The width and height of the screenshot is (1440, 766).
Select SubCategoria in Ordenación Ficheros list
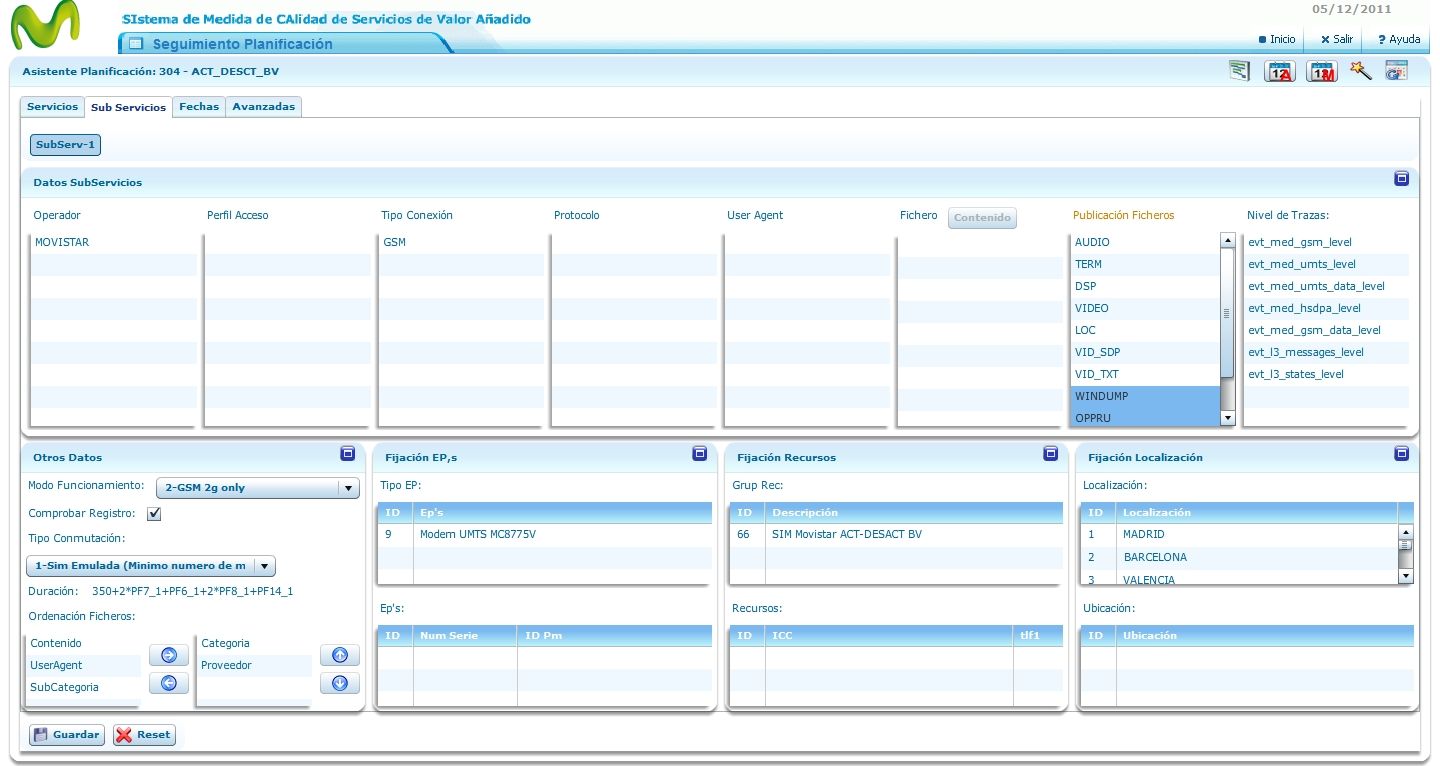click(83, 687)
